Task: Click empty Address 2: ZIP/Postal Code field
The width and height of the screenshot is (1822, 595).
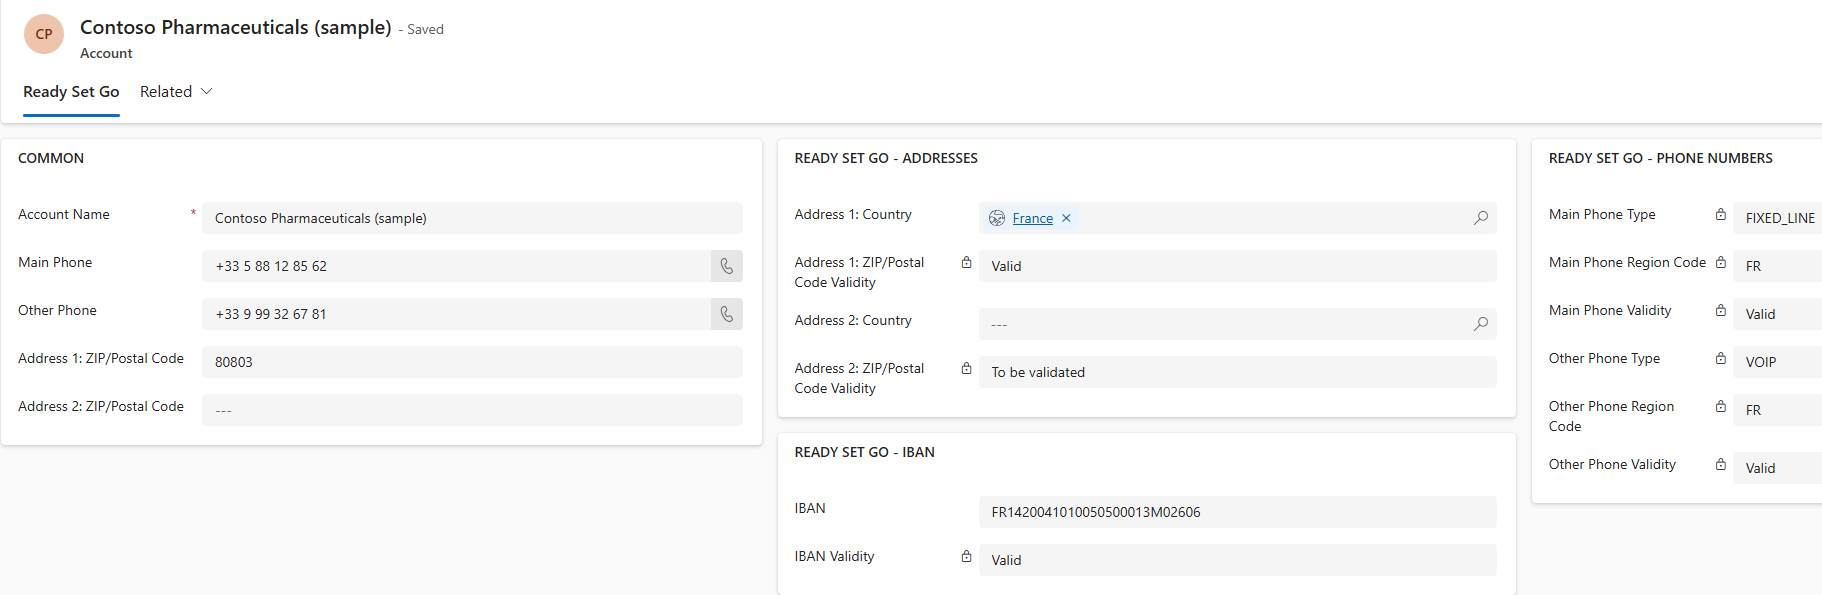Action: [x=472, y=410]
